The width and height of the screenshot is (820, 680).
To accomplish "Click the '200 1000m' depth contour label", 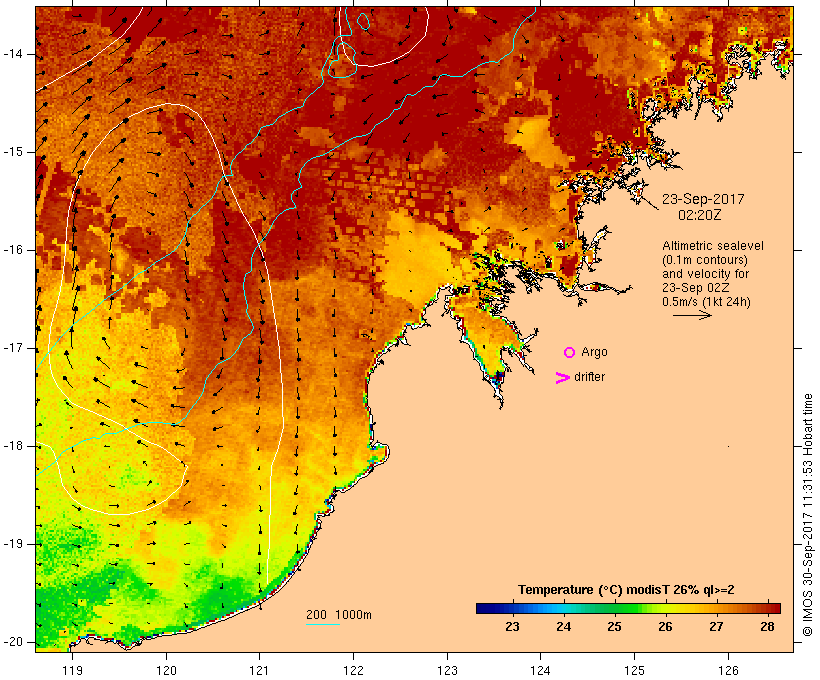I will tap(339, 615).
